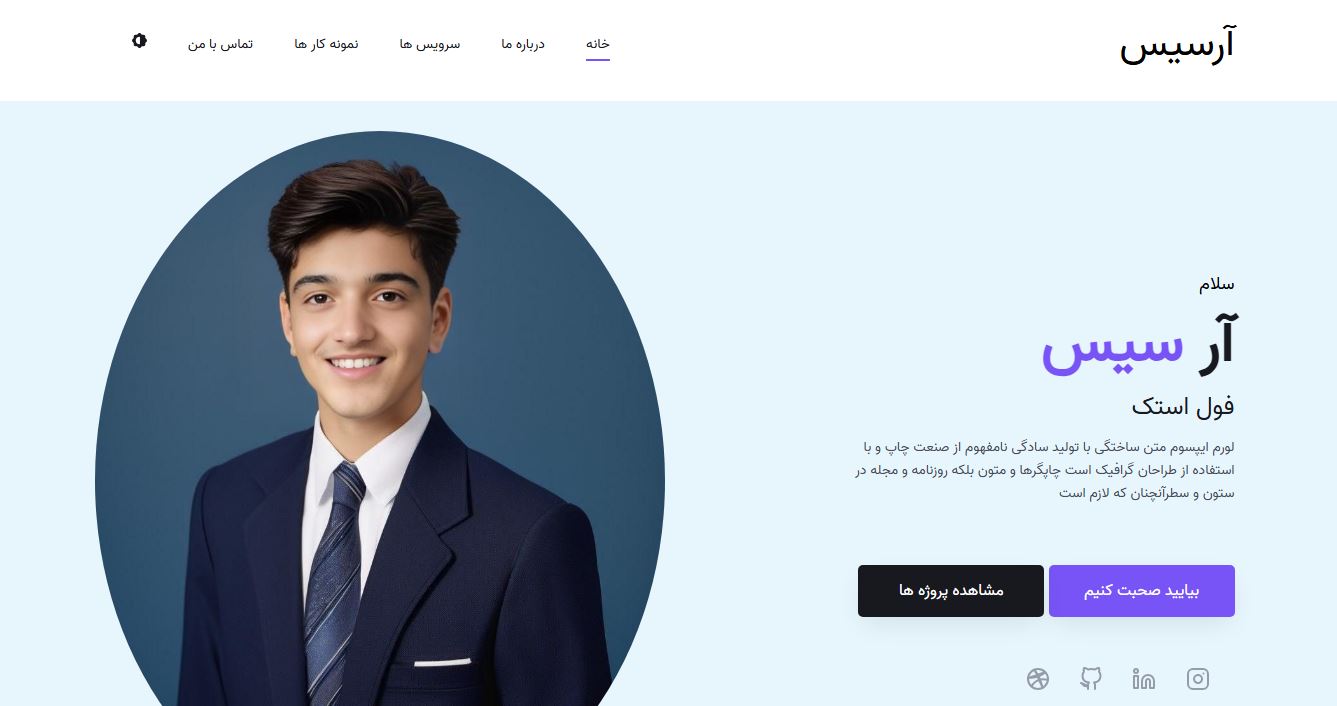1337x706 pixels.
Task: Click the لورم ایپسوم description paragraph
Action: 1045,469
